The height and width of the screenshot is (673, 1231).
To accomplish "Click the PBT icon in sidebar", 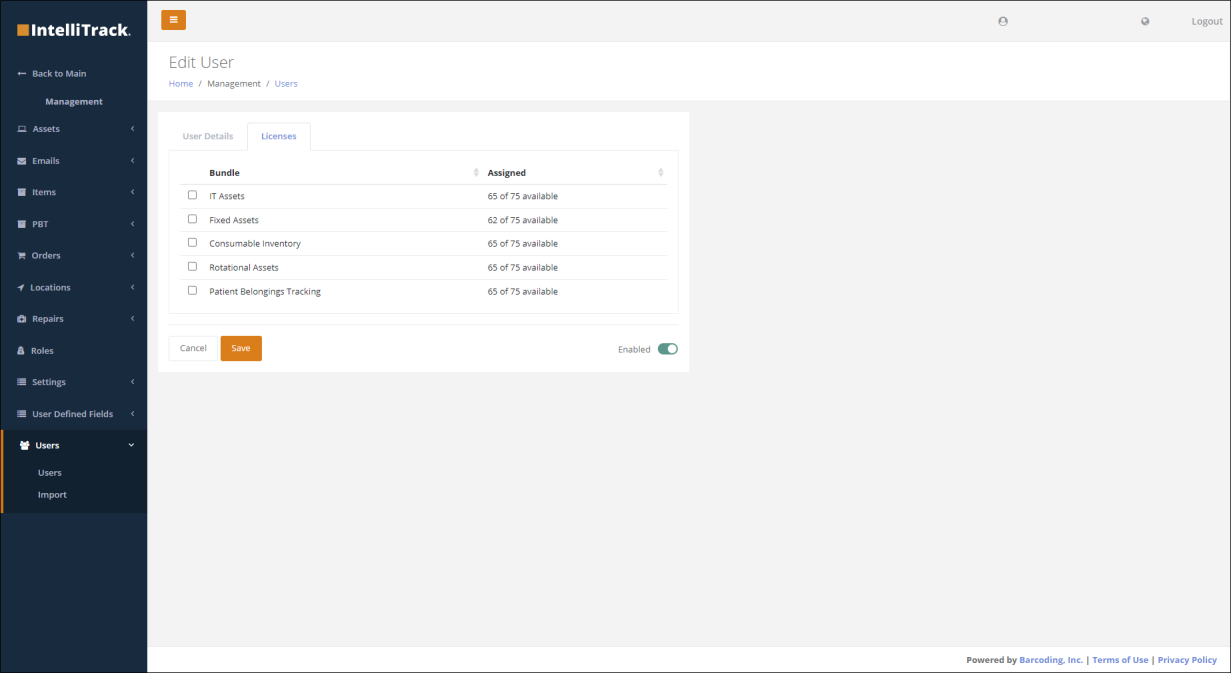I will pos(22,224).
